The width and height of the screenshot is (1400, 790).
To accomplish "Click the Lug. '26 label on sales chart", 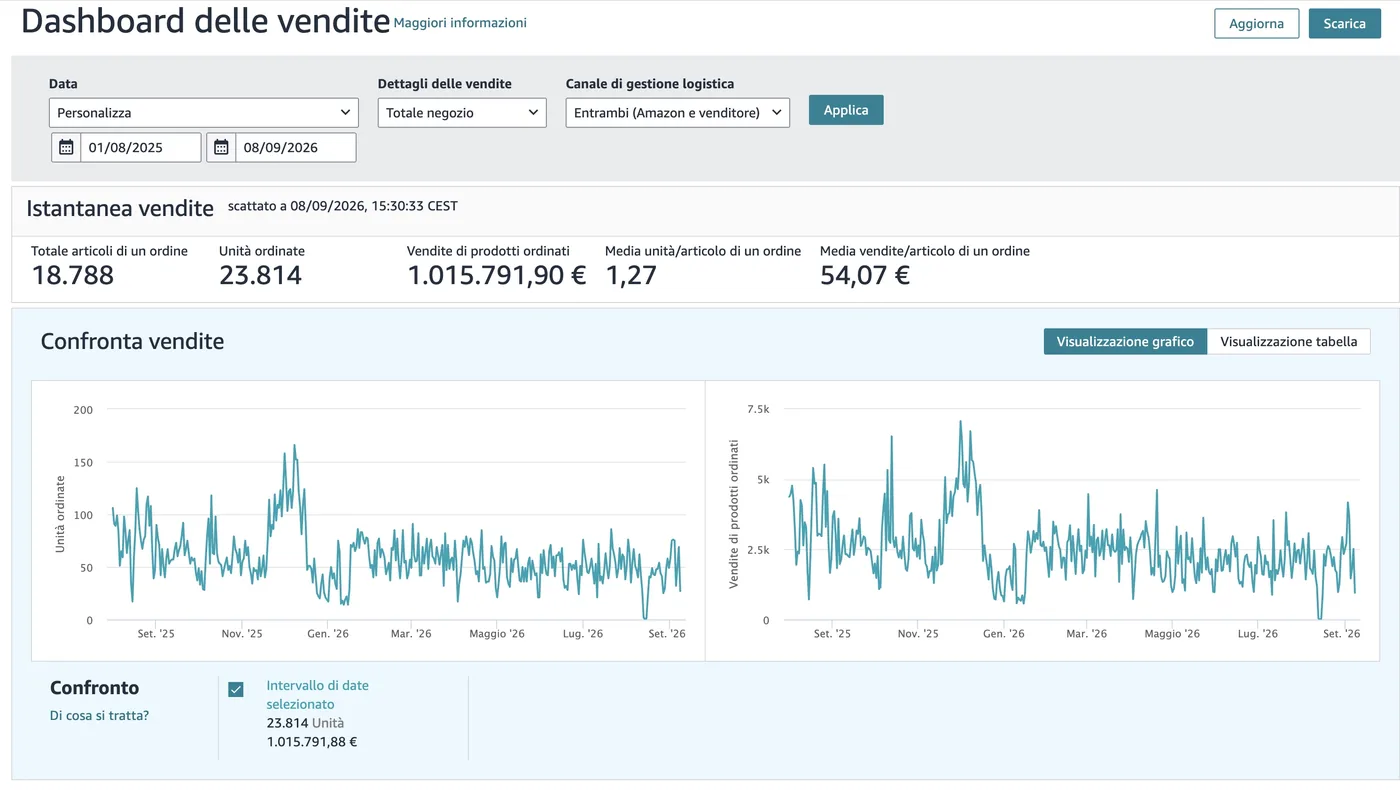I will click(1258, 634).
